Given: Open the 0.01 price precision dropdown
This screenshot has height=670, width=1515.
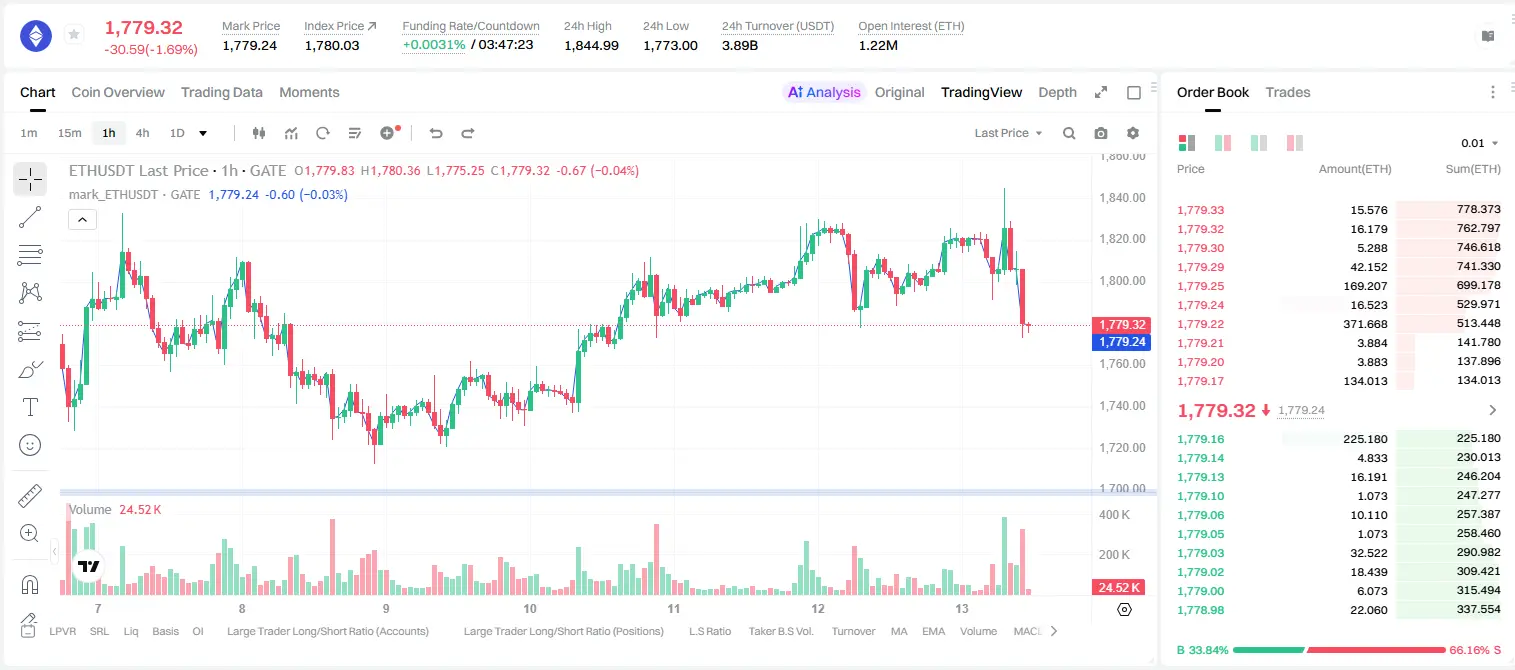Looking at the screenshot, I should [1480, 143].
